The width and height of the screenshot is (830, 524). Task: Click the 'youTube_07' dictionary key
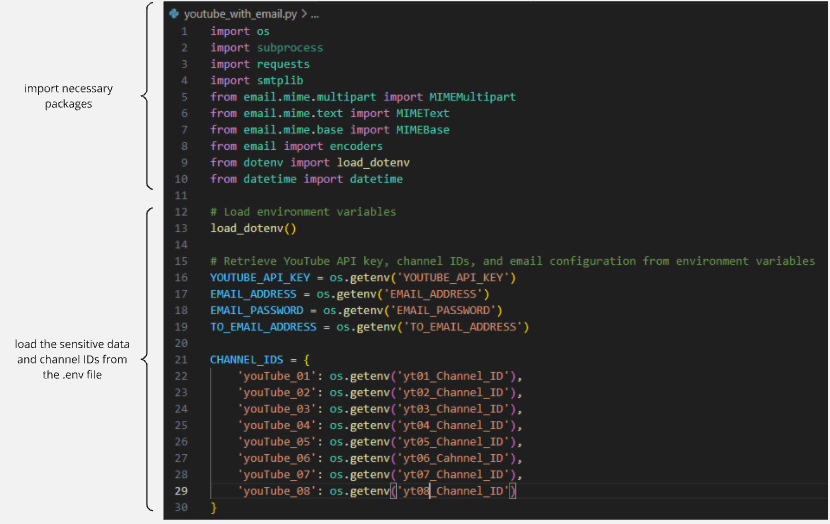click(276, 474)
